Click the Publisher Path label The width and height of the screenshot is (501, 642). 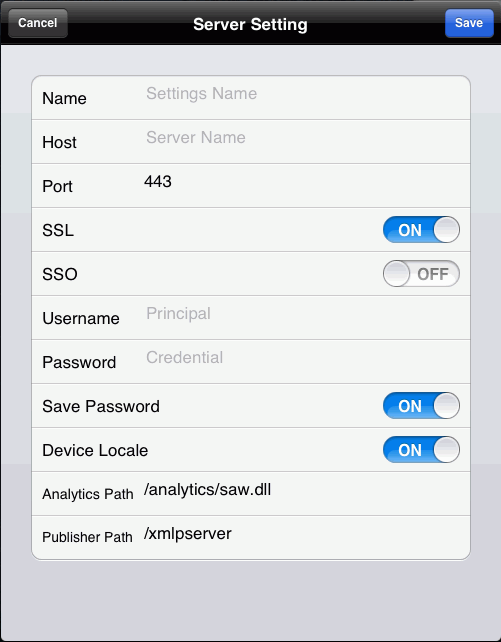pyautogui.click(x=87, y=537)
